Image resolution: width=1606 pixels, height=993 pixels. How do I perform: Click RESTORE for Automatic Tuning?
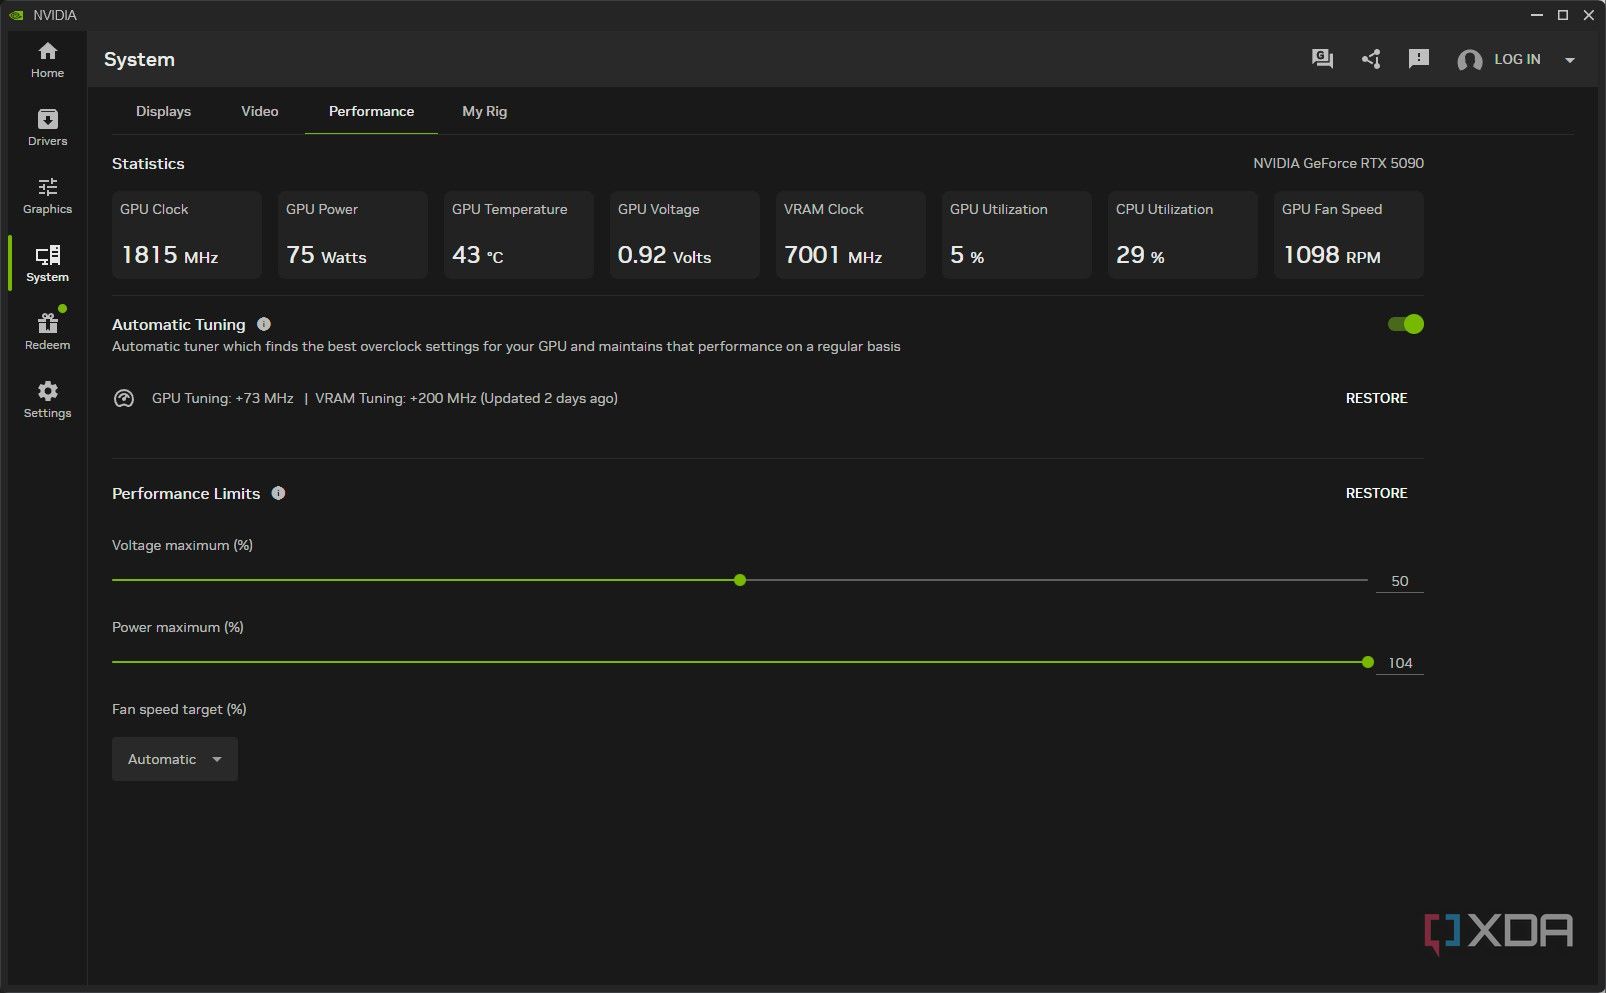(x=1376, y=398)
